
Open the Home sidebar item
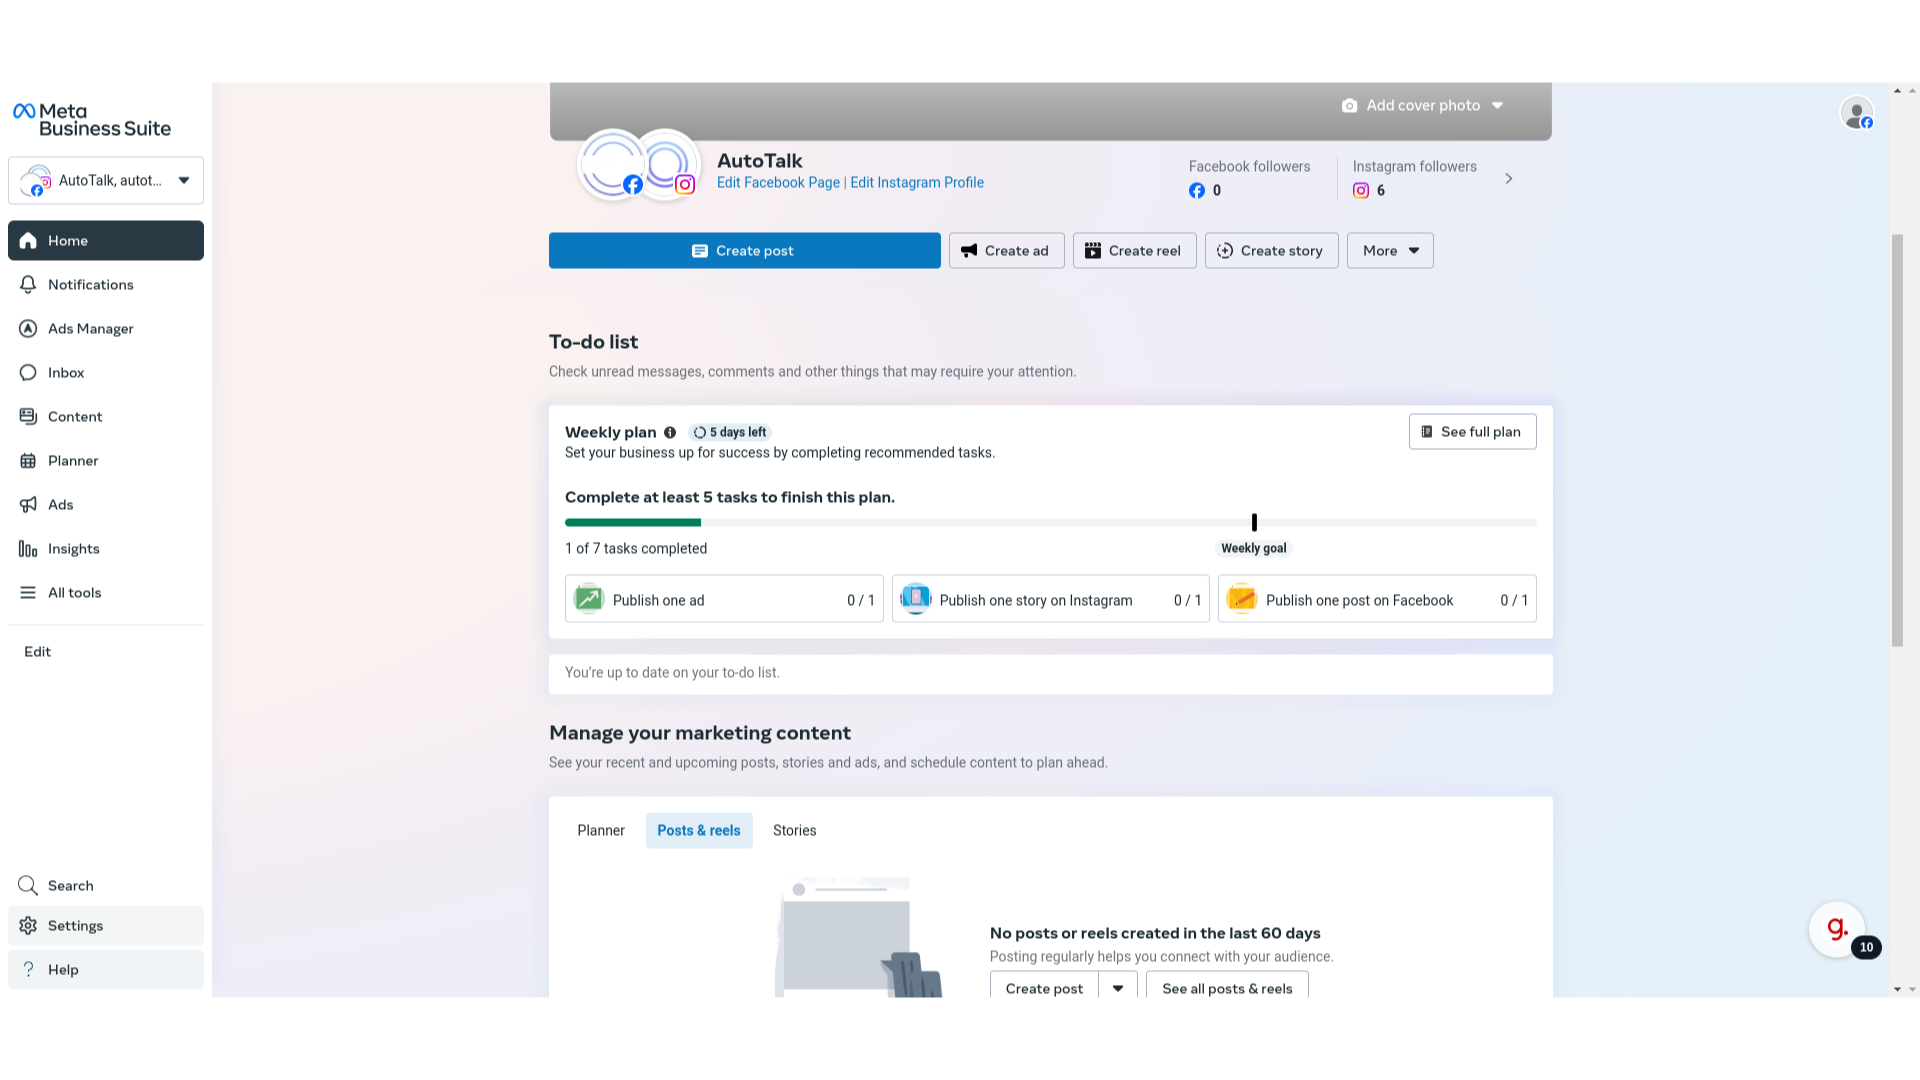point(106,240)
